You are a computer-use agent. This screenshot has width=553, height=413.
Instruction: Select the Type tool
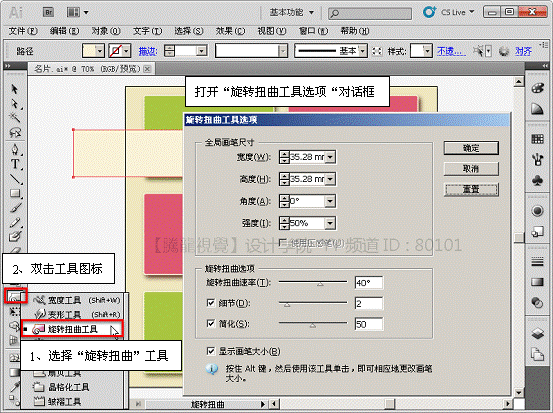[14, 164]
